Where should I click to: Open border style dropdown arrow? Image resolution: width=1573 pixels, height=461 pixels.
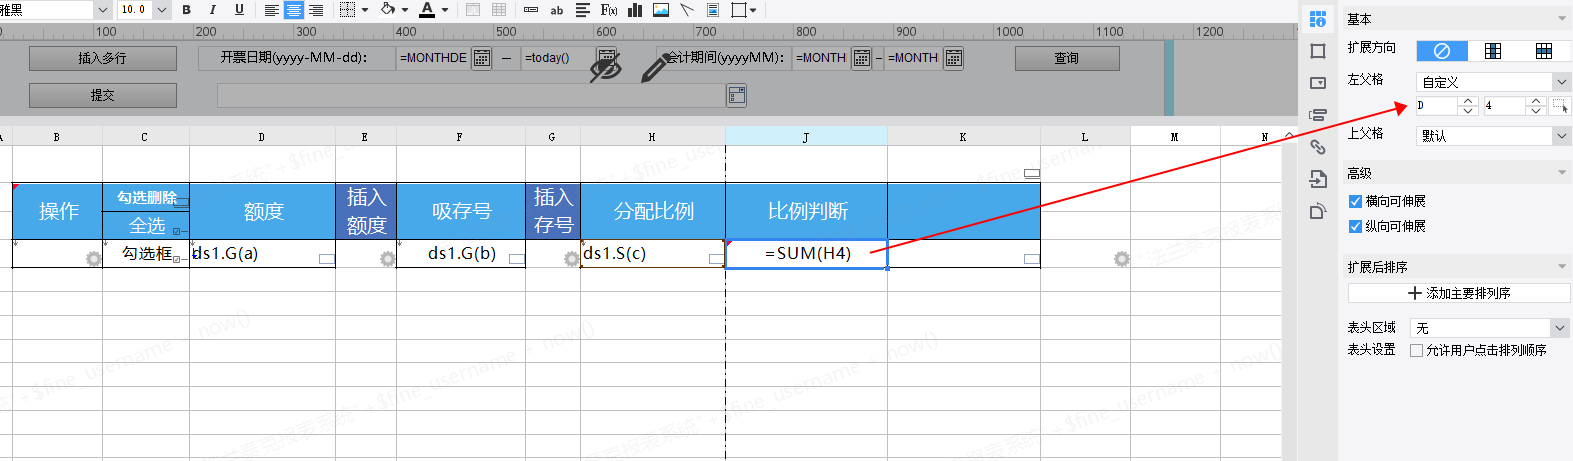click(x=364, y=10)
